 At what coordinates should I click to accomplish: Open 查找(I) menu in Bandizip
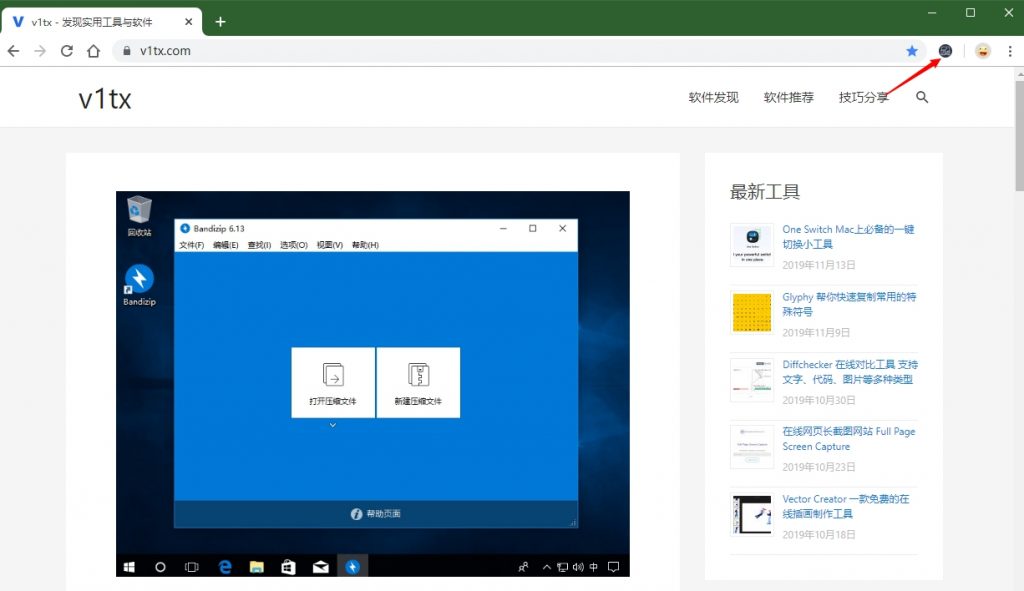pos(259,245)
